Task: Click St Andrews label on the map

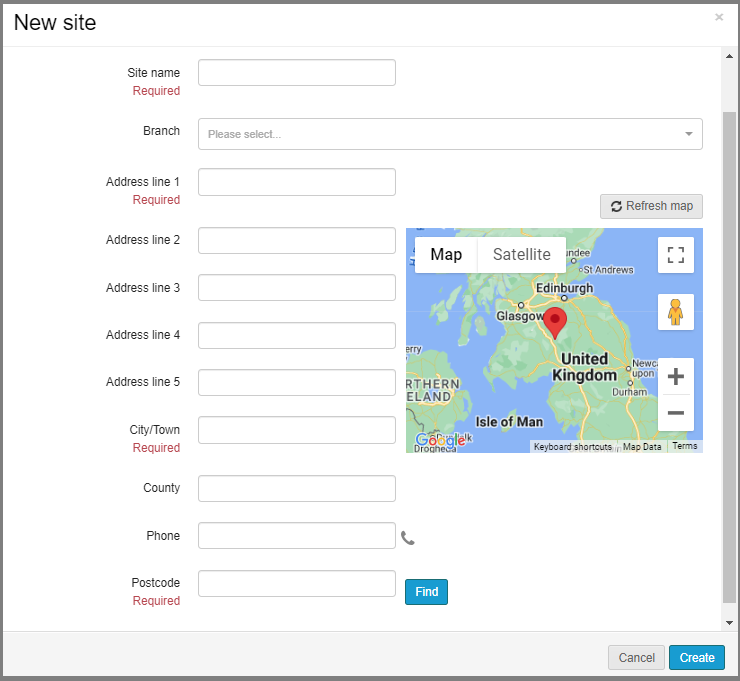Action: 608,270
